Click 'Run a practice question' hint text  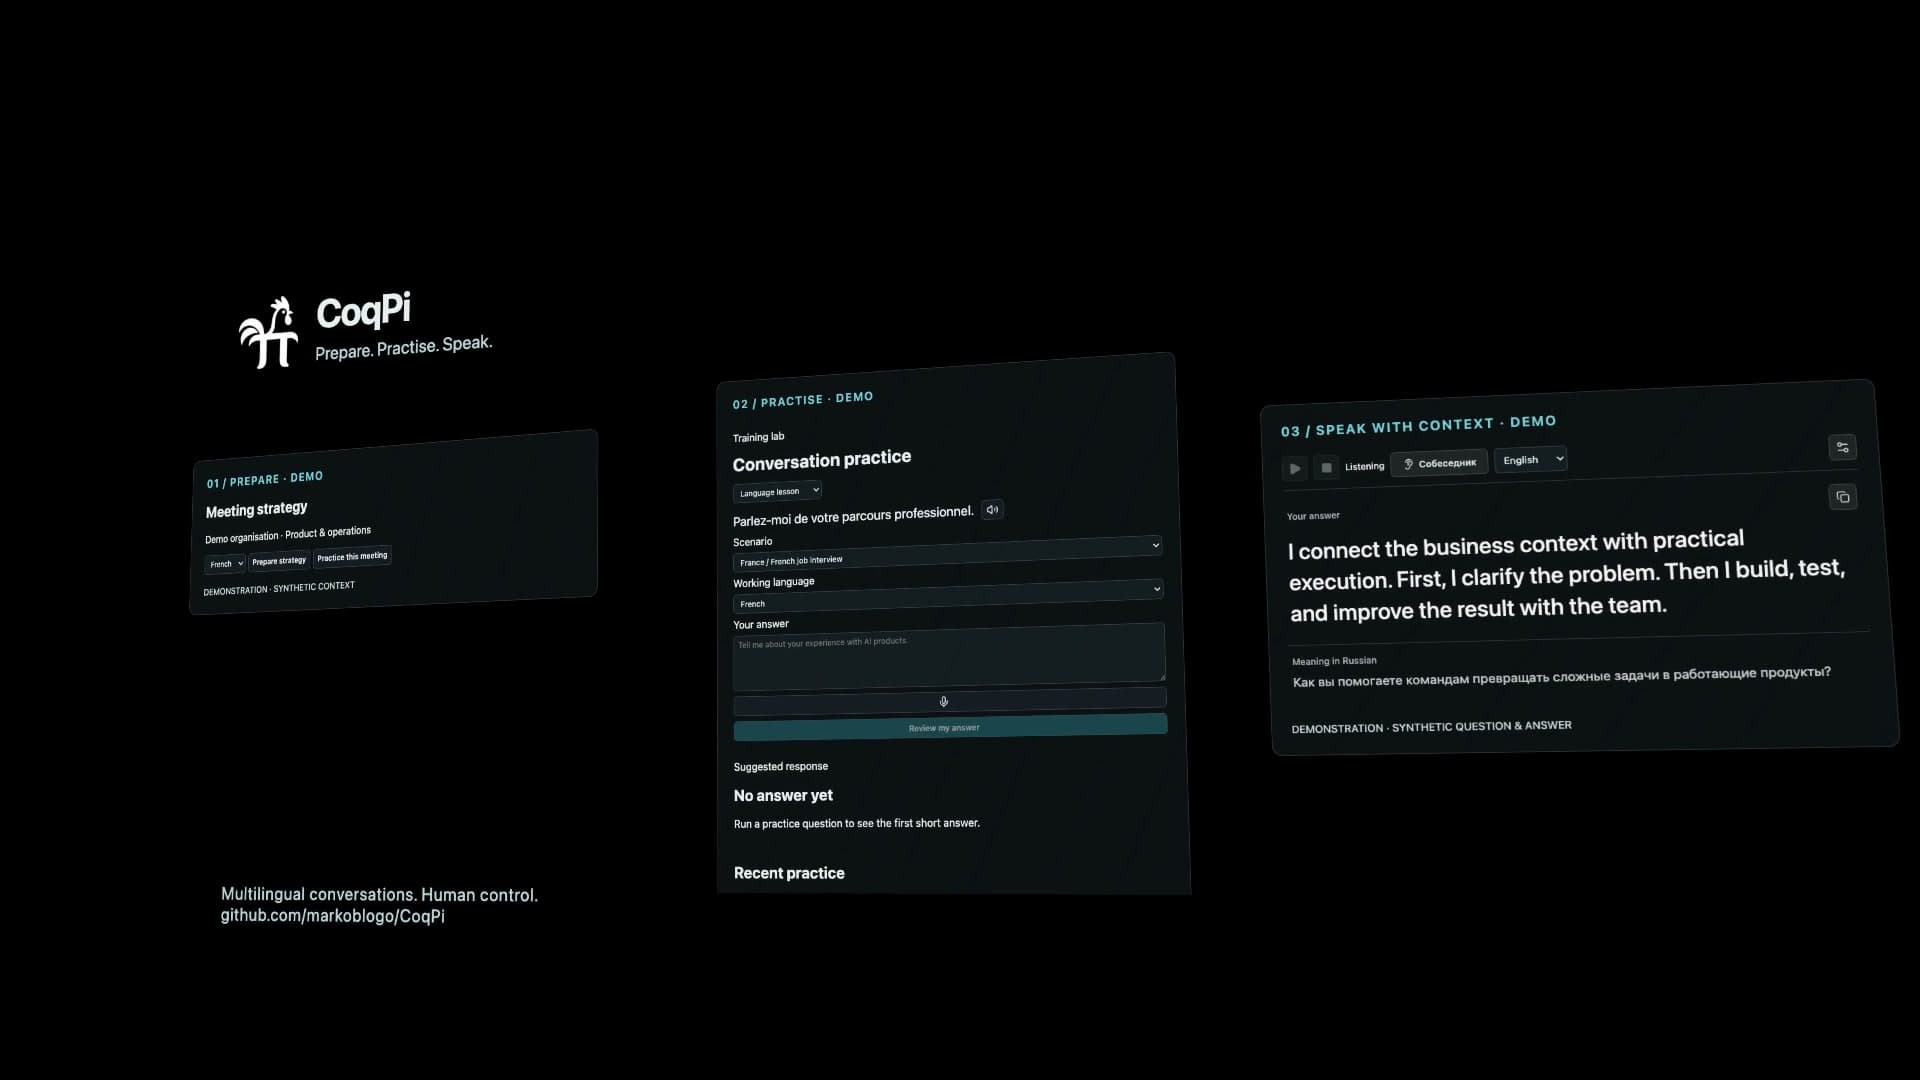tap(857, 824)
